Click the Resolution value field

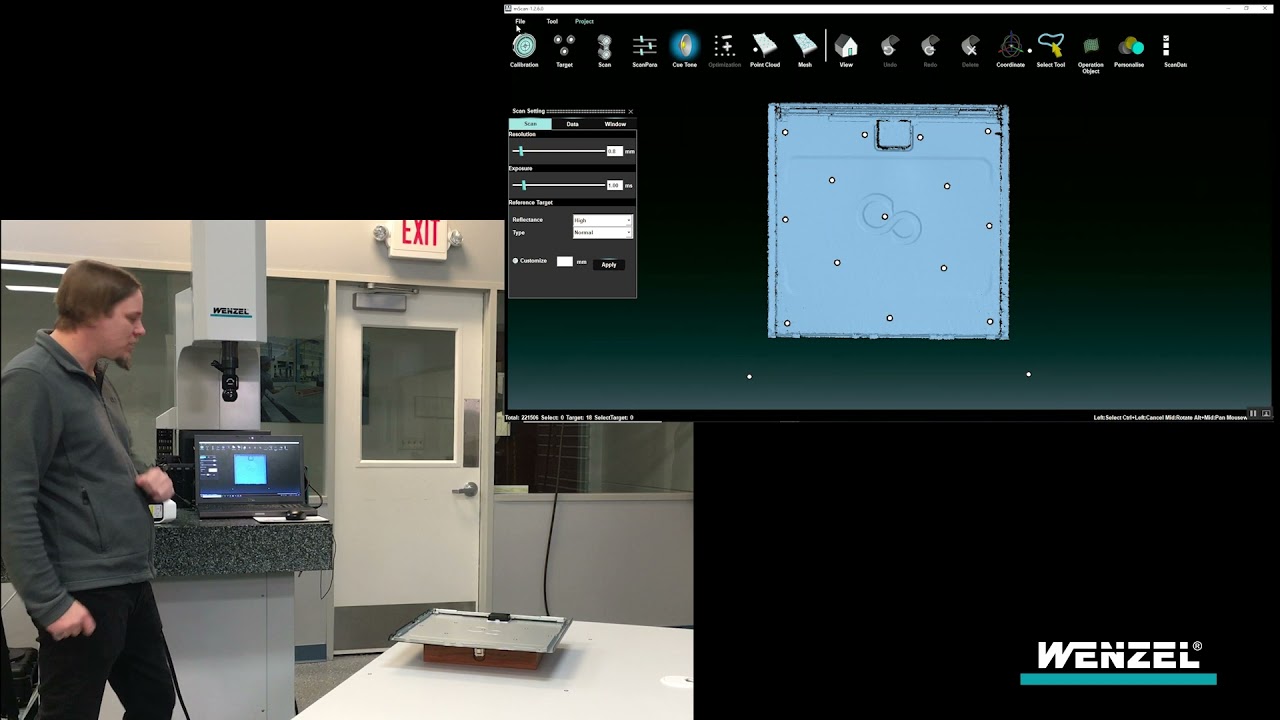pyautogui.click(x=614, y=151)
